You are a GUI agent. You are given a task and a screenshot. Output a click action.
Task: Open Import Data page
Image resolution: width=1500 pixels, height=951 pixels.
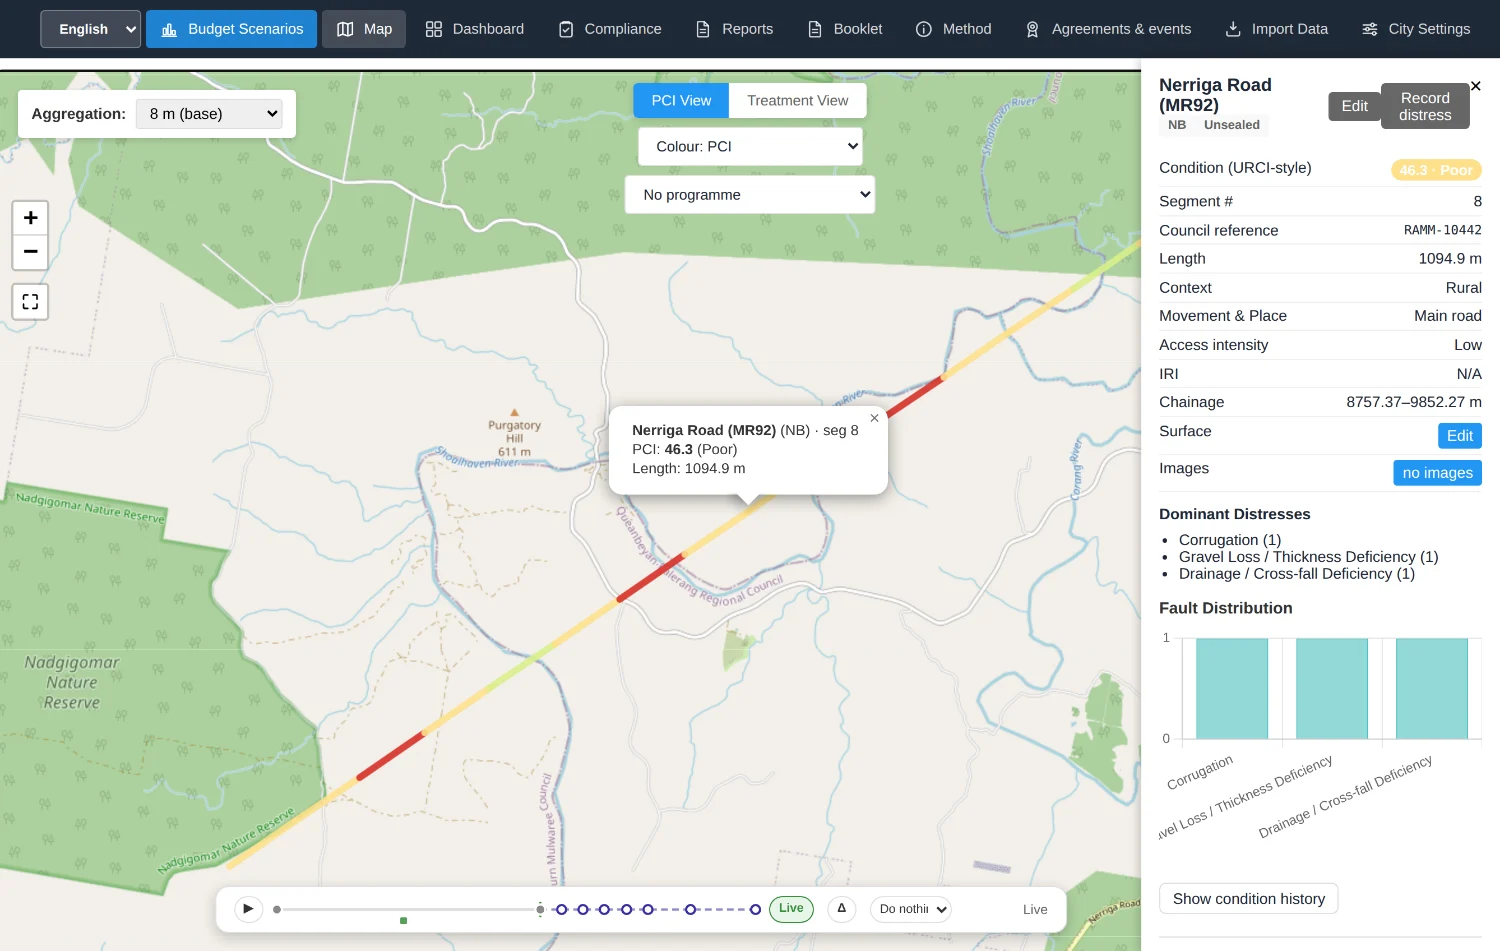[x=1276, y=29]
